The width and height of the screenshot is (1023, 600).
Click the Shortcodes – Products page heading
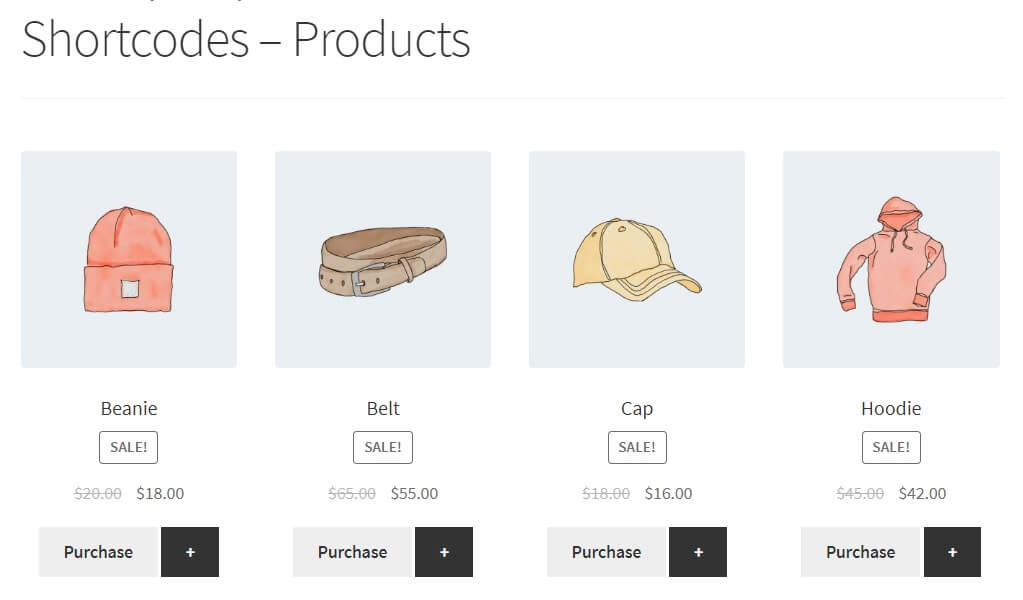pyautogui.click(x=246, y=40)
